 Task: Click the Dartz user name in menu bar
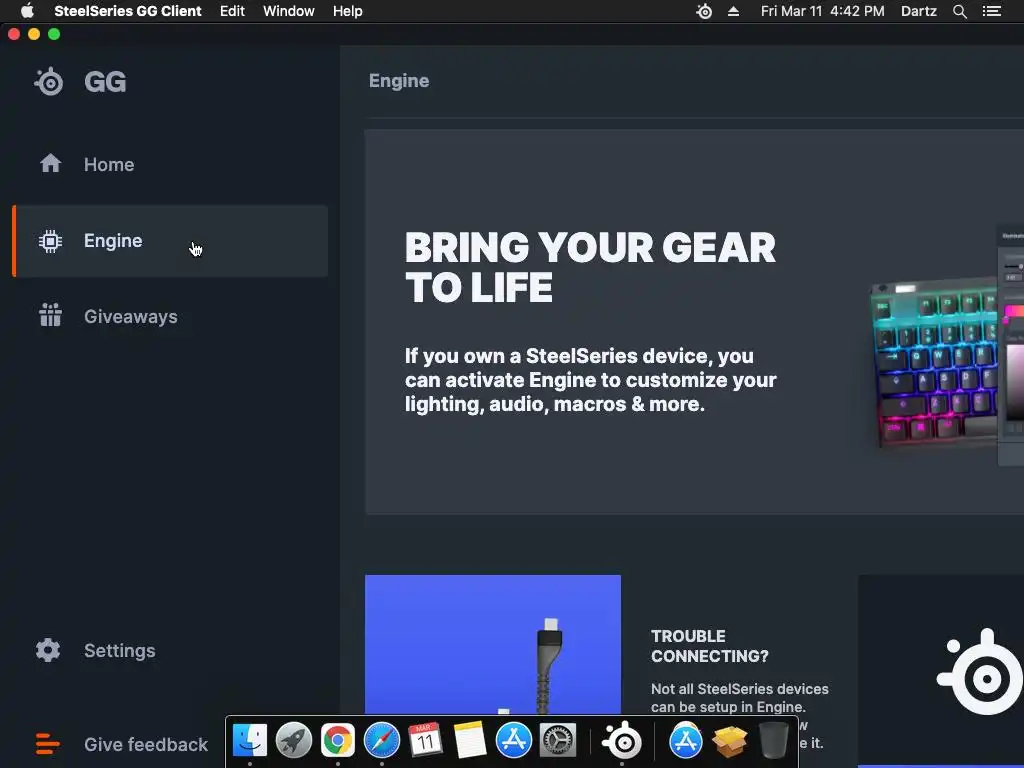tap(918, 11)
